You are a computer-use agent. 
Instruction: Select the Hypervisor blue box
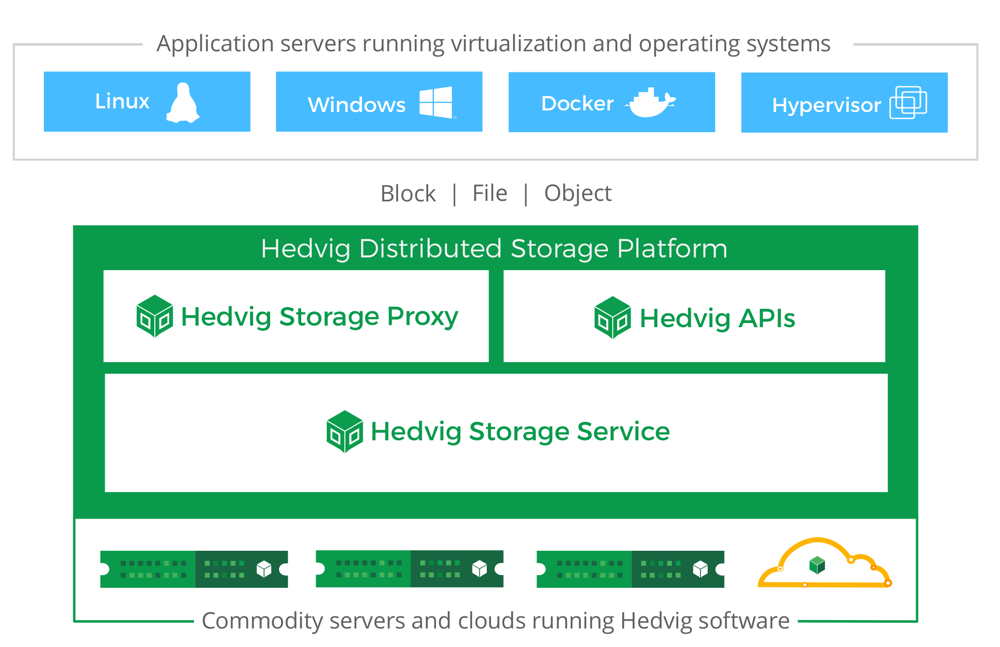click(844, 103)
